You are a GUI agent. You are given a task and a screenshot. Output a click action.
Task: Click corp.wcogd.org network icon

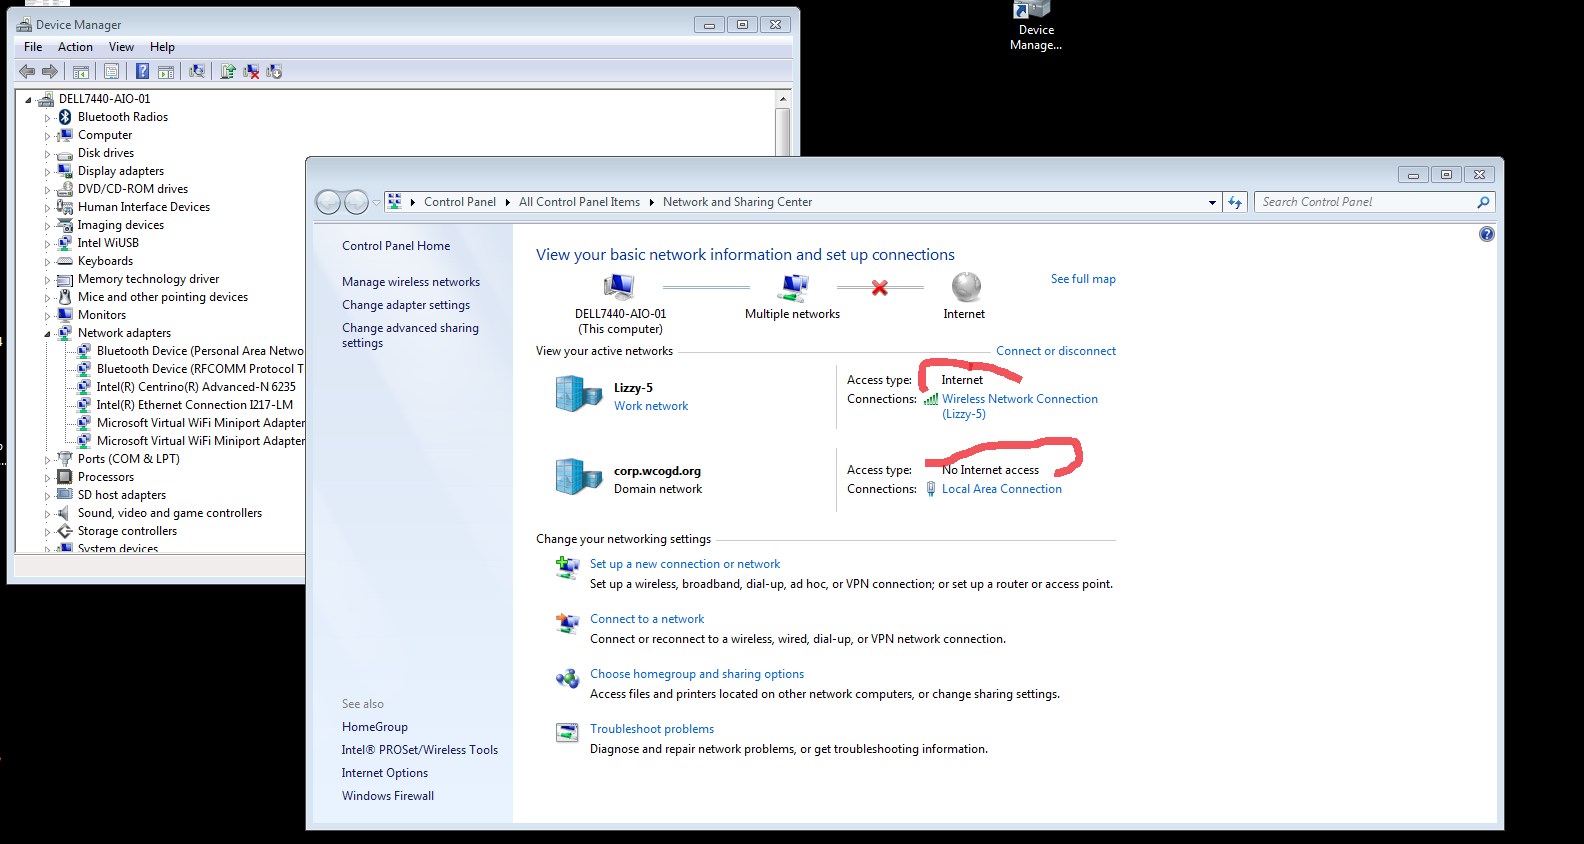point(578,477)
